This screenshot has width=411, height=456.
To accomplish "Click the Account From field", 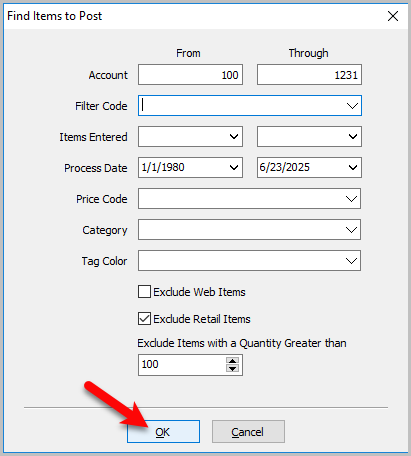I will click(x=190, y=75).
